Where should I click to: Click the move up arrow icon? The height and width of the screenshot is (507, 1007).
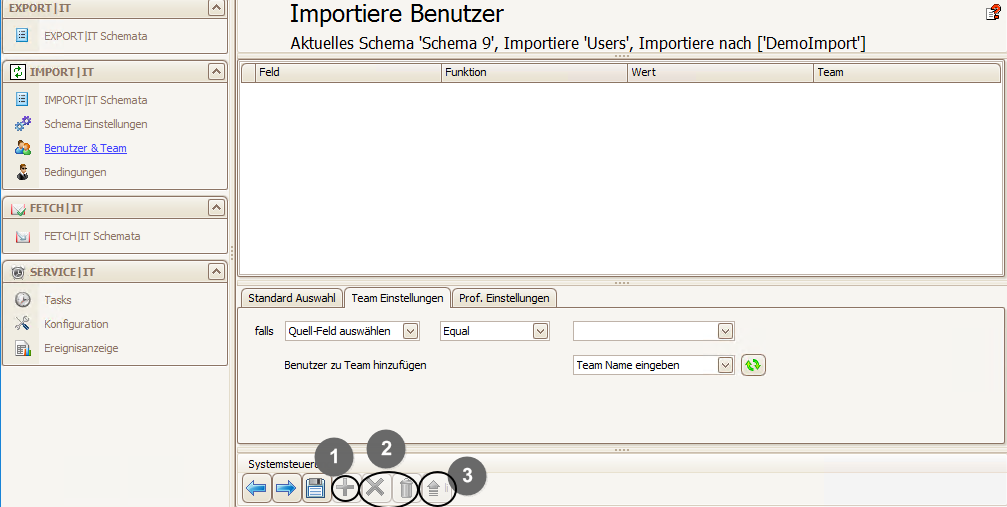435,488
